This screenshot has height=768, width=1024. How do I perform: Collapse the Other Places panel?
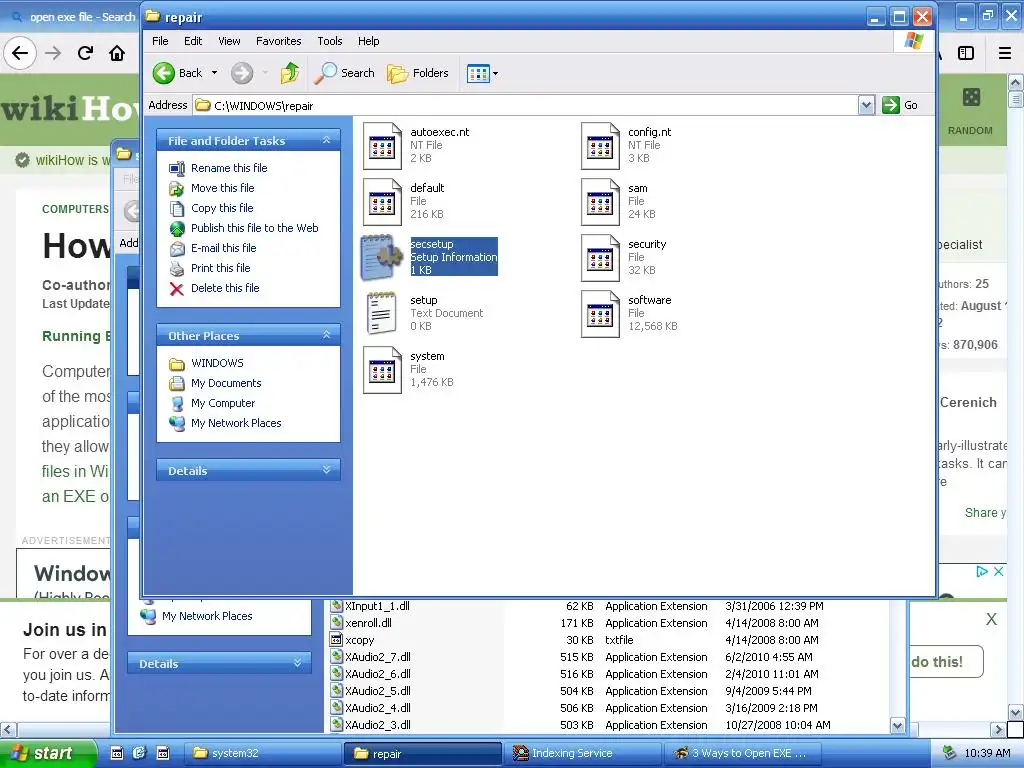pos(327,335)
